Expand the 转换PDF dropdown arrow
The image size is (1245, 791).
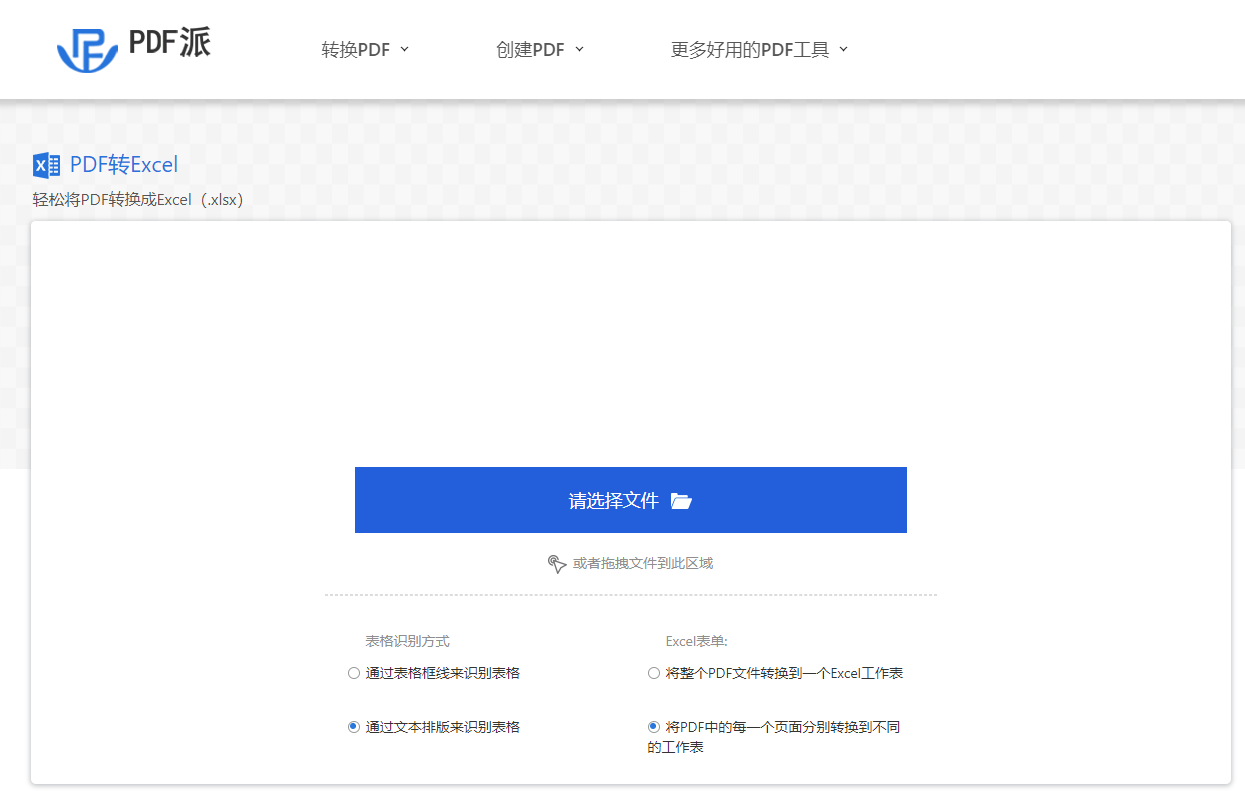(x=404, y=49)
